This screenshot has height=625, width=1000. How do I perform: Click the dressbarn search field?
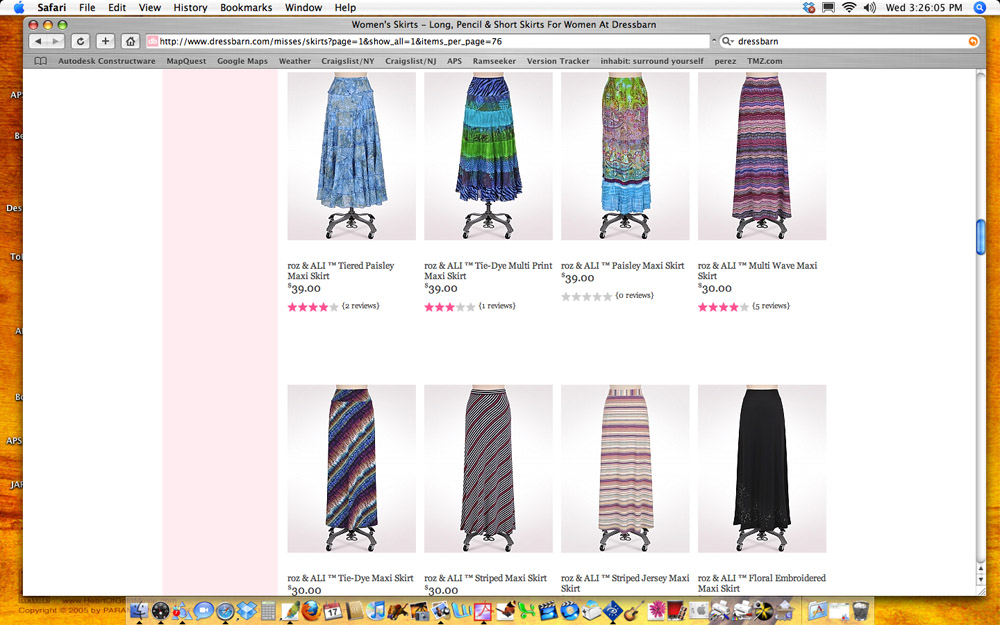pyautogui.click(x=851, y=41)
